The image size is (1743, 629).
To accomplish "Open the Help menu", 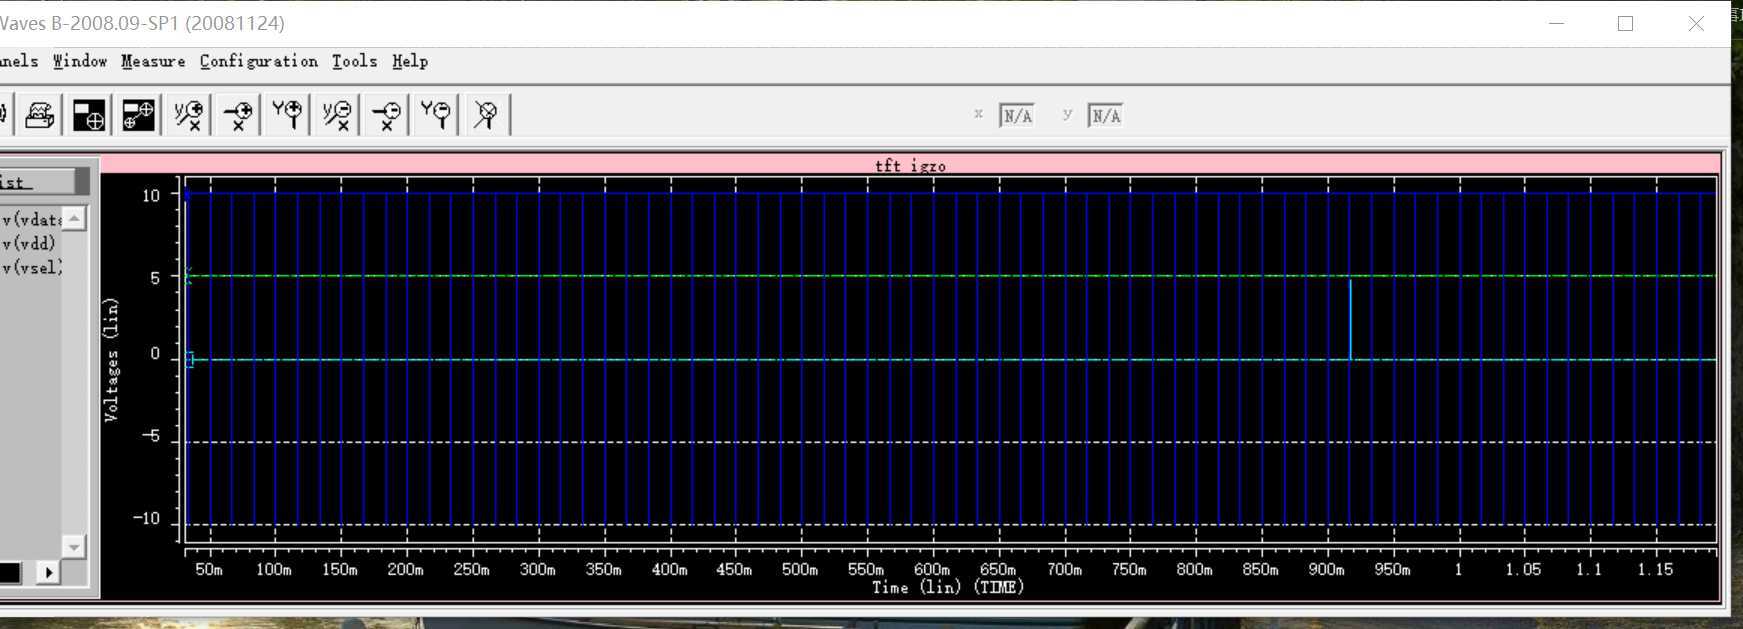I will pyautogui.click(x=410, y=61).
